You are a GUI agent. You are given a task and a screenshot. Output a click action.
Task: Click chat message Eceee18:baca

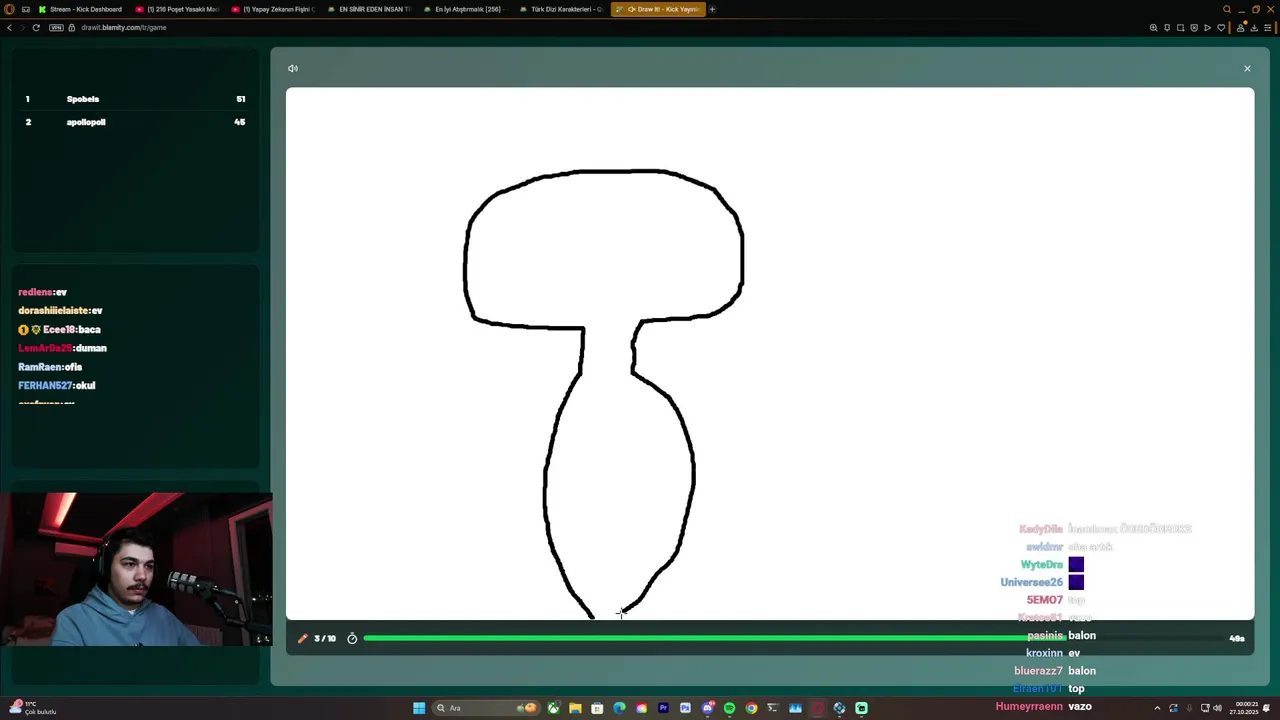click(59, 329)
